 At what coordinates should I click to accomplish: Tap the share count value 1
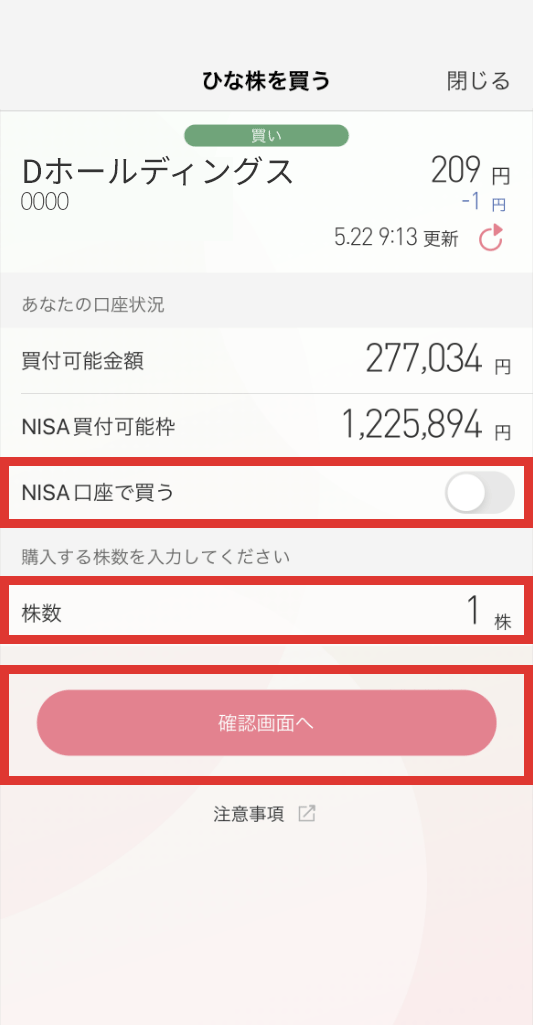[x=473, y=613]
